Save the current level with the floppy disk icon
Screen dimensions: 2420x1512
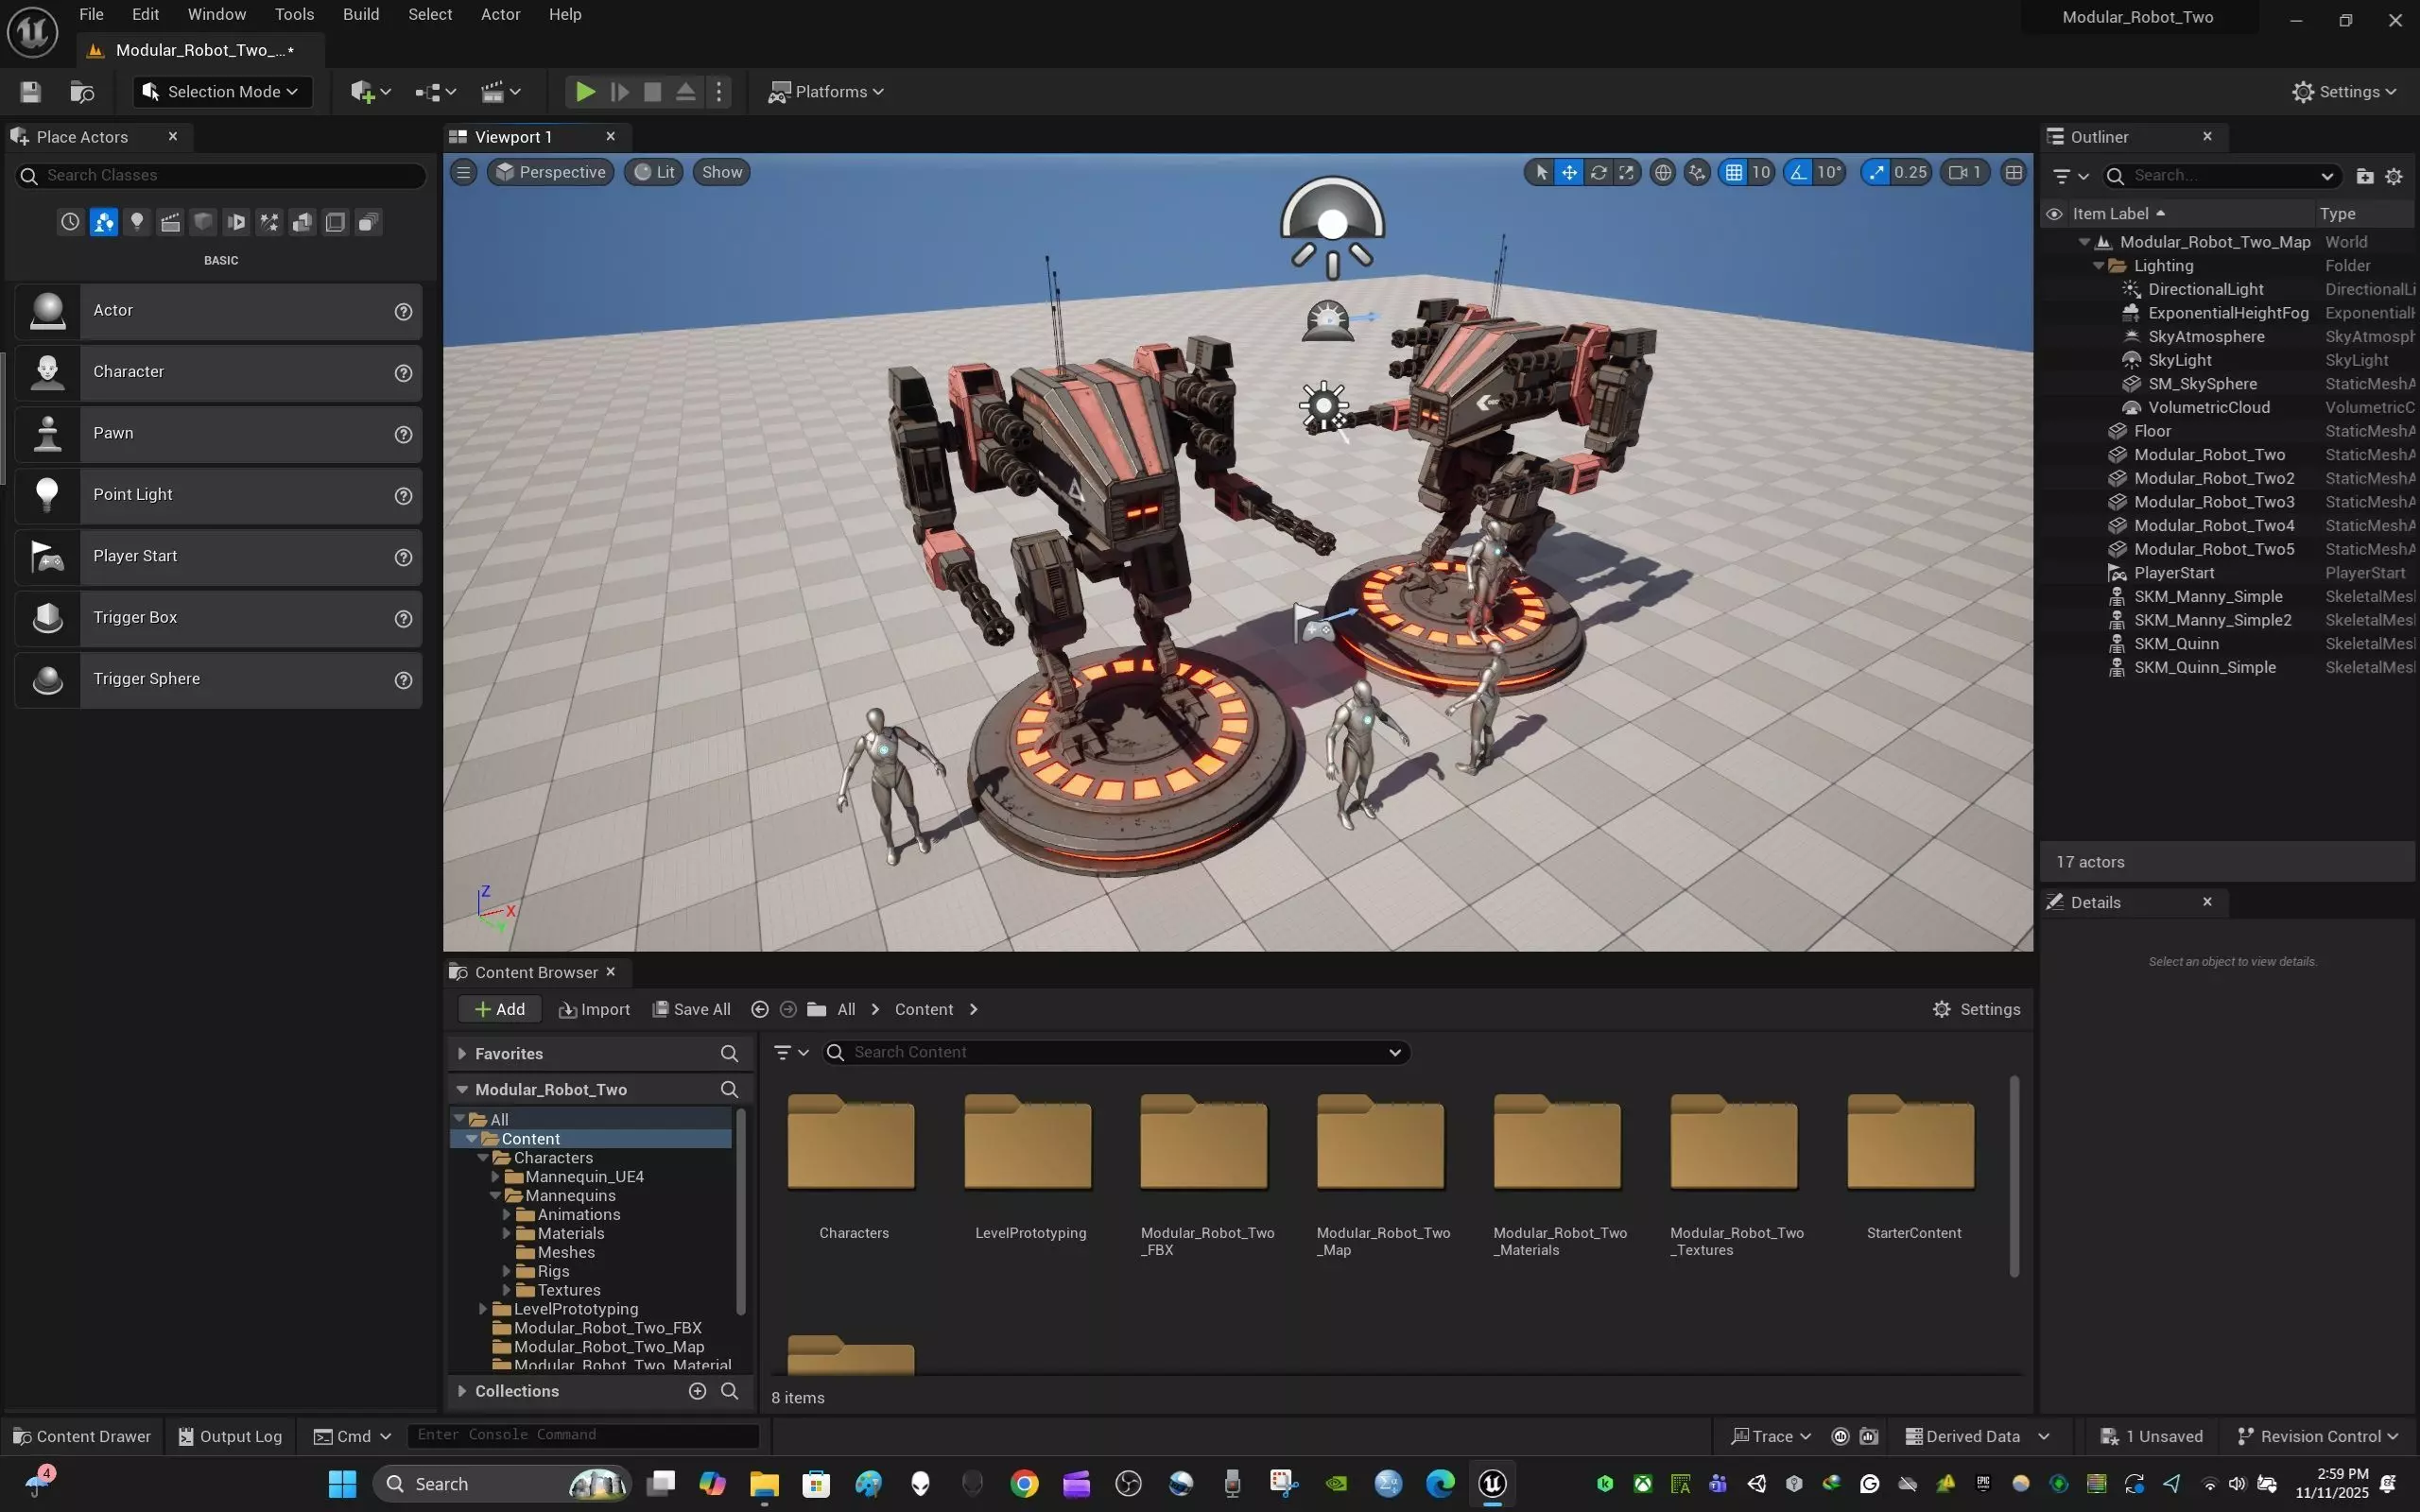pyautogui.click(x=30, y=92)
